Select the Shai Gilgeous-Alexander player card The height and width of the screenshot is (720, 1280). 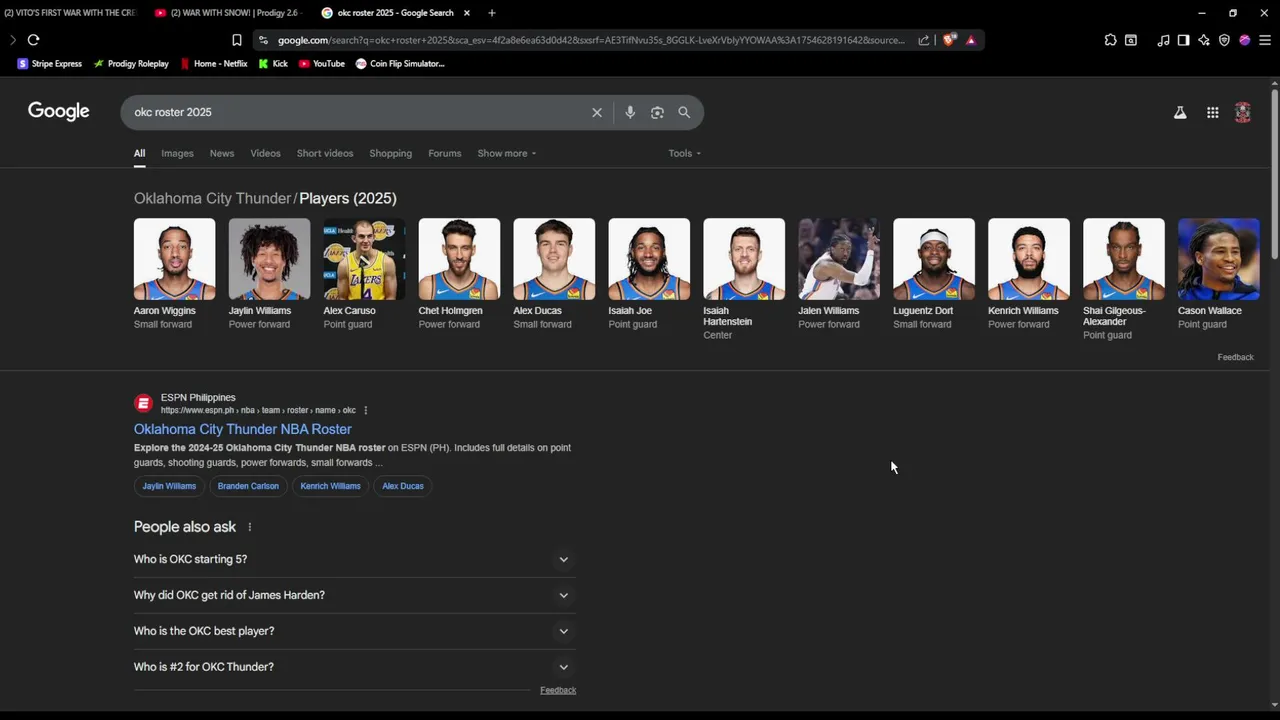(x=1123, y=279)
